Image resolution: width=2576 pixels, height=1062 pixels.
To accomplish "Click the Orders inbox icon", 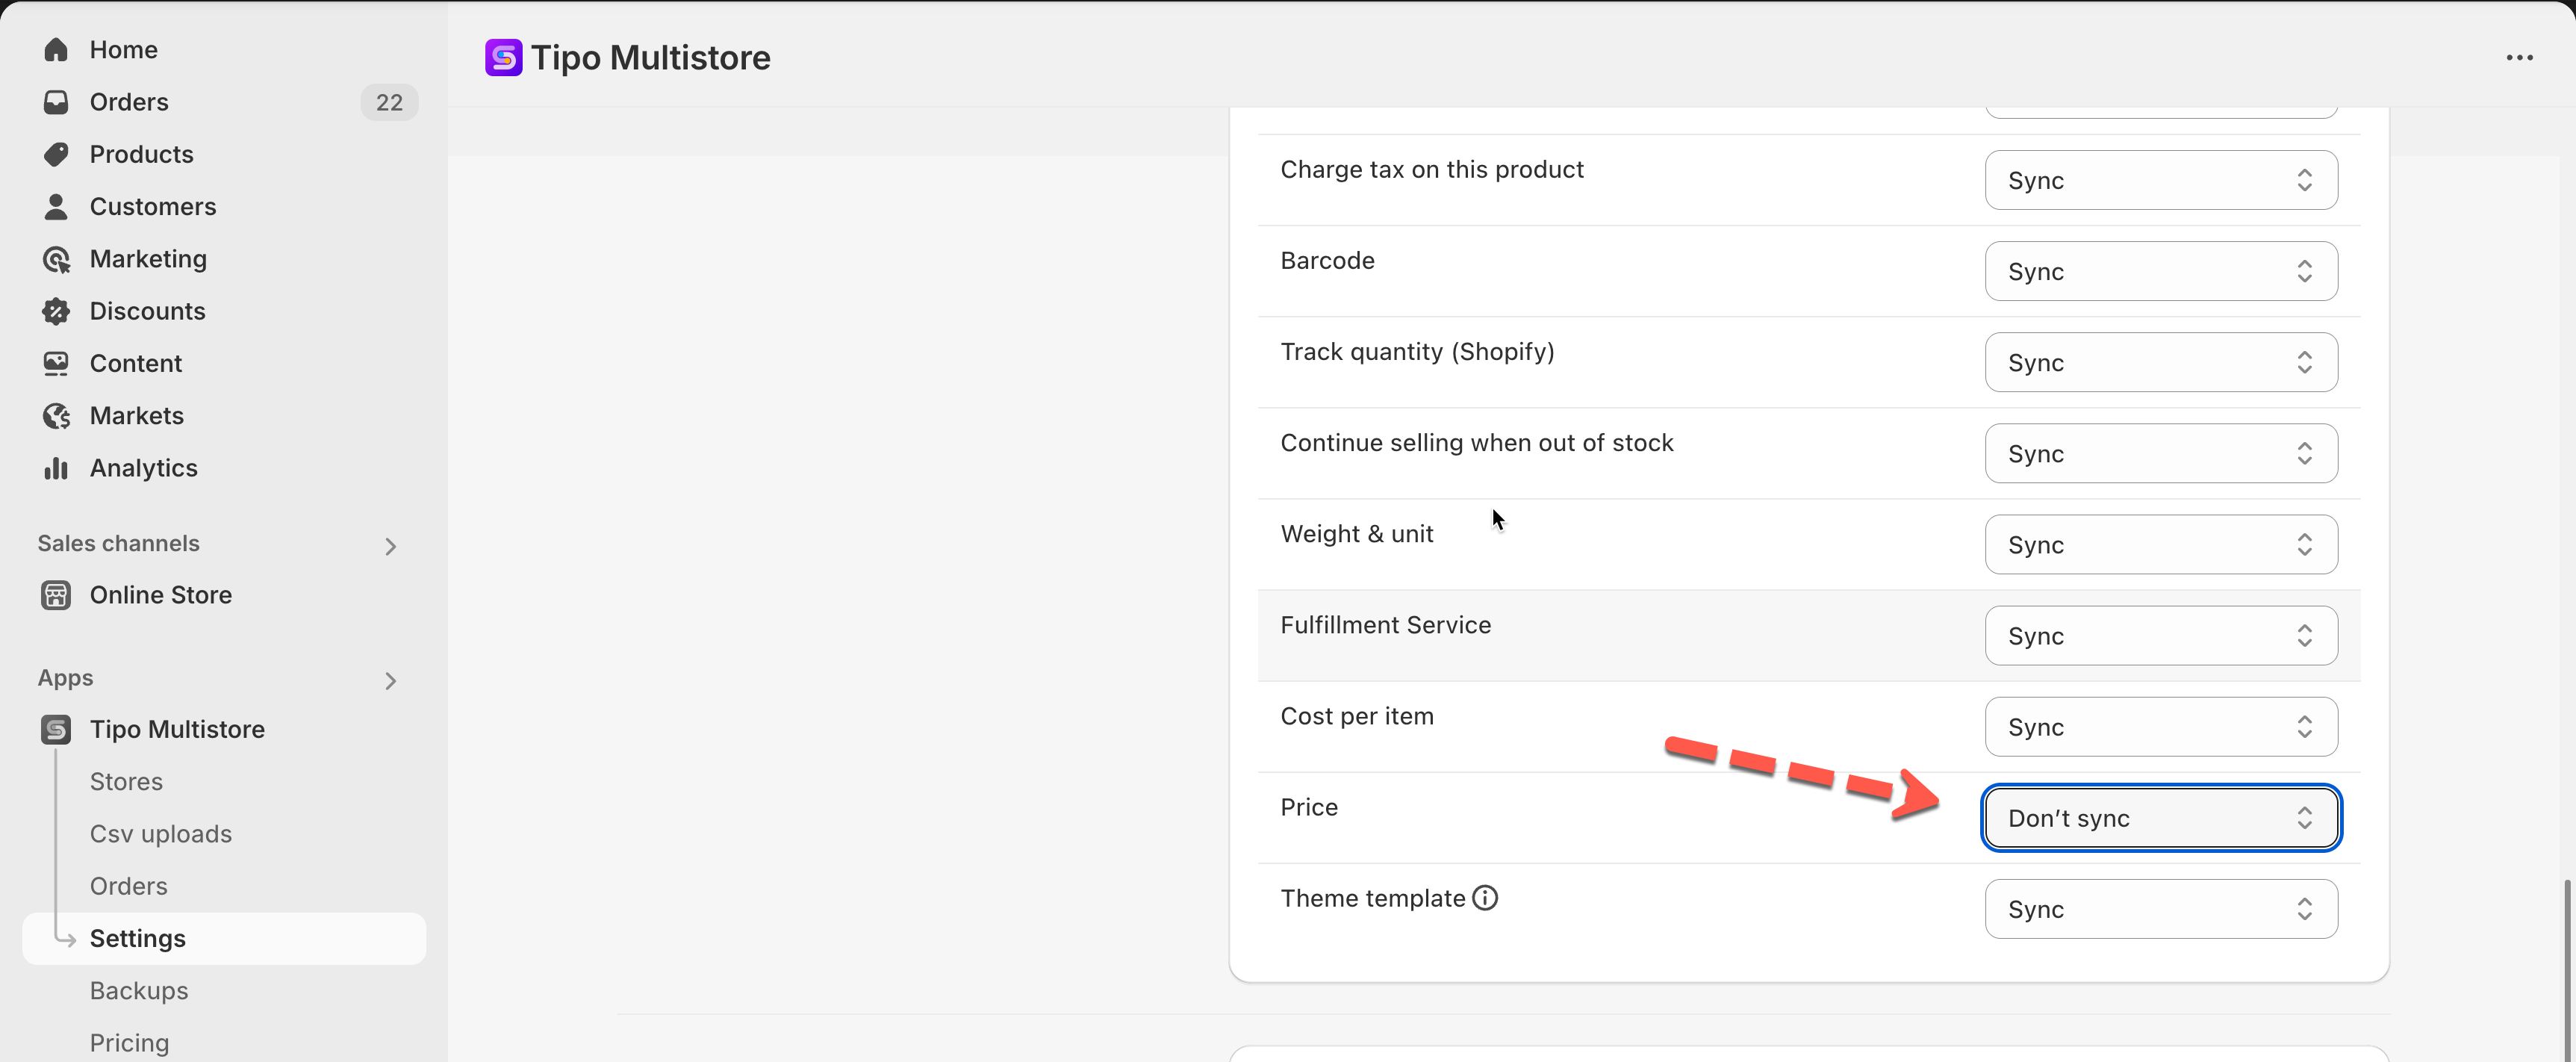I will click(56, 102).
